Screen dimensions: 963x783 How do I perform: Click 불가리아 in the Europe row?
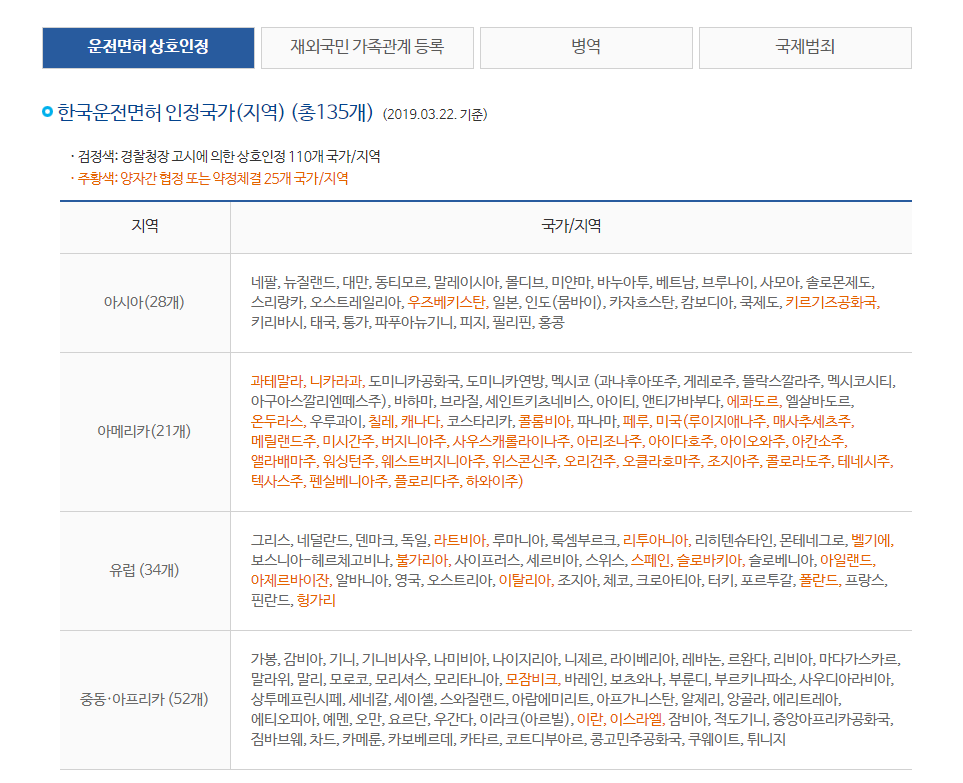coord(422,561)
